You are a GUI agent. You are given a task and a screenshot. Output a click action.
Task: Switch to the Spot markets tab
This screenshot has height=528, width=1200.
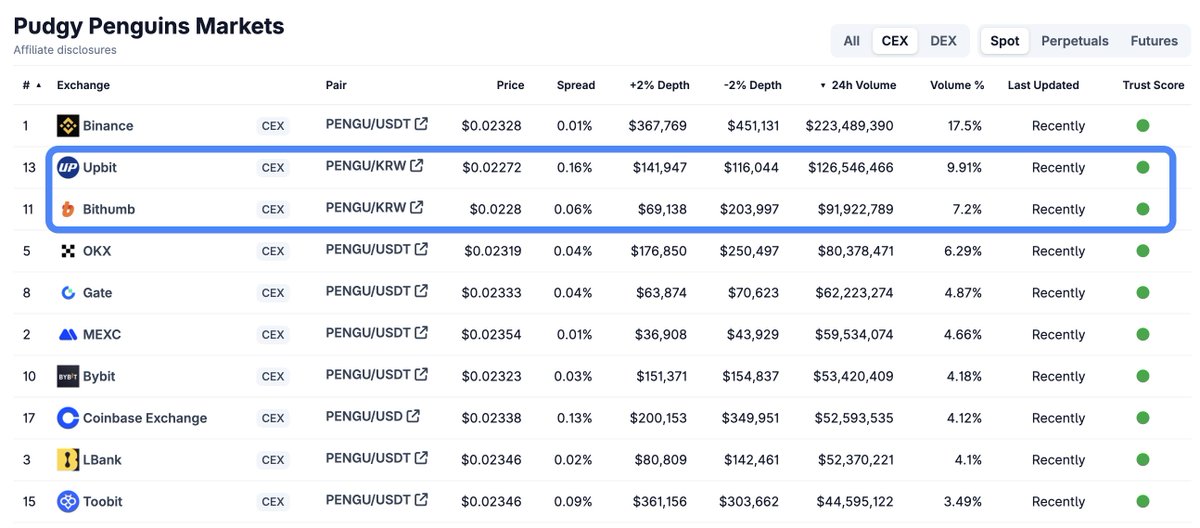[1004, 41]
